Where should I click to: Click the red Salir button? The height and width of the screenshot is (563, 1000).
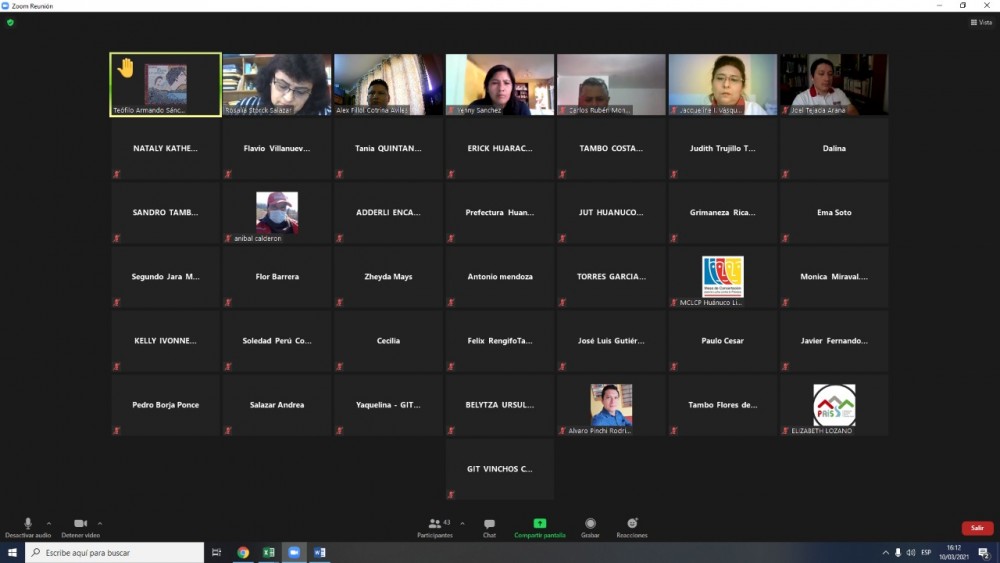coord(977,528)
